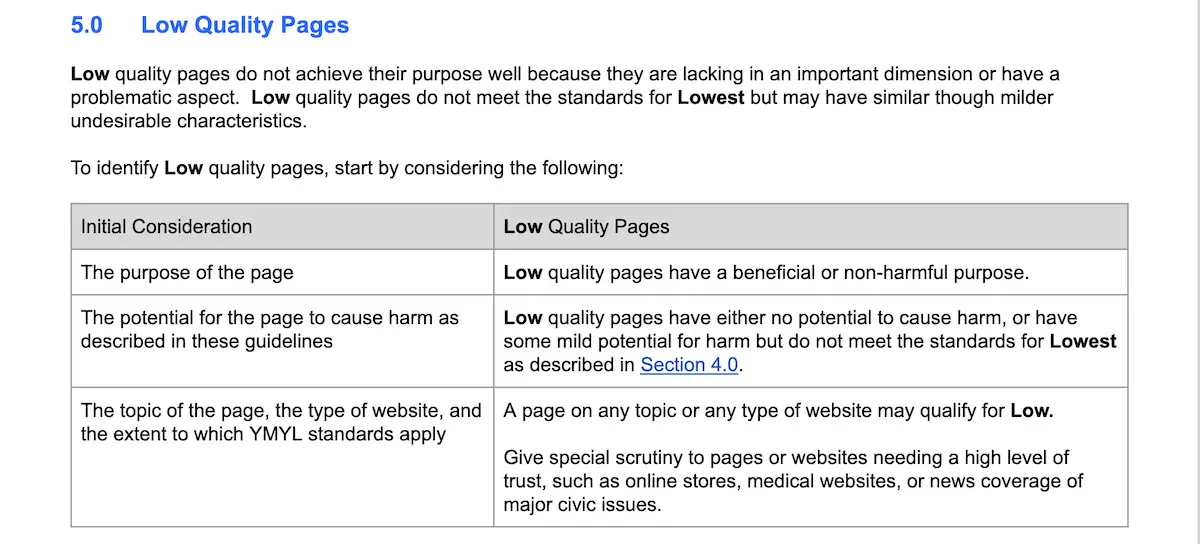Click bold "Lowest" in the intro paragraph
Image resolution: width=1200 pixels, height=544 pixels.
click(x=710, y=98)
